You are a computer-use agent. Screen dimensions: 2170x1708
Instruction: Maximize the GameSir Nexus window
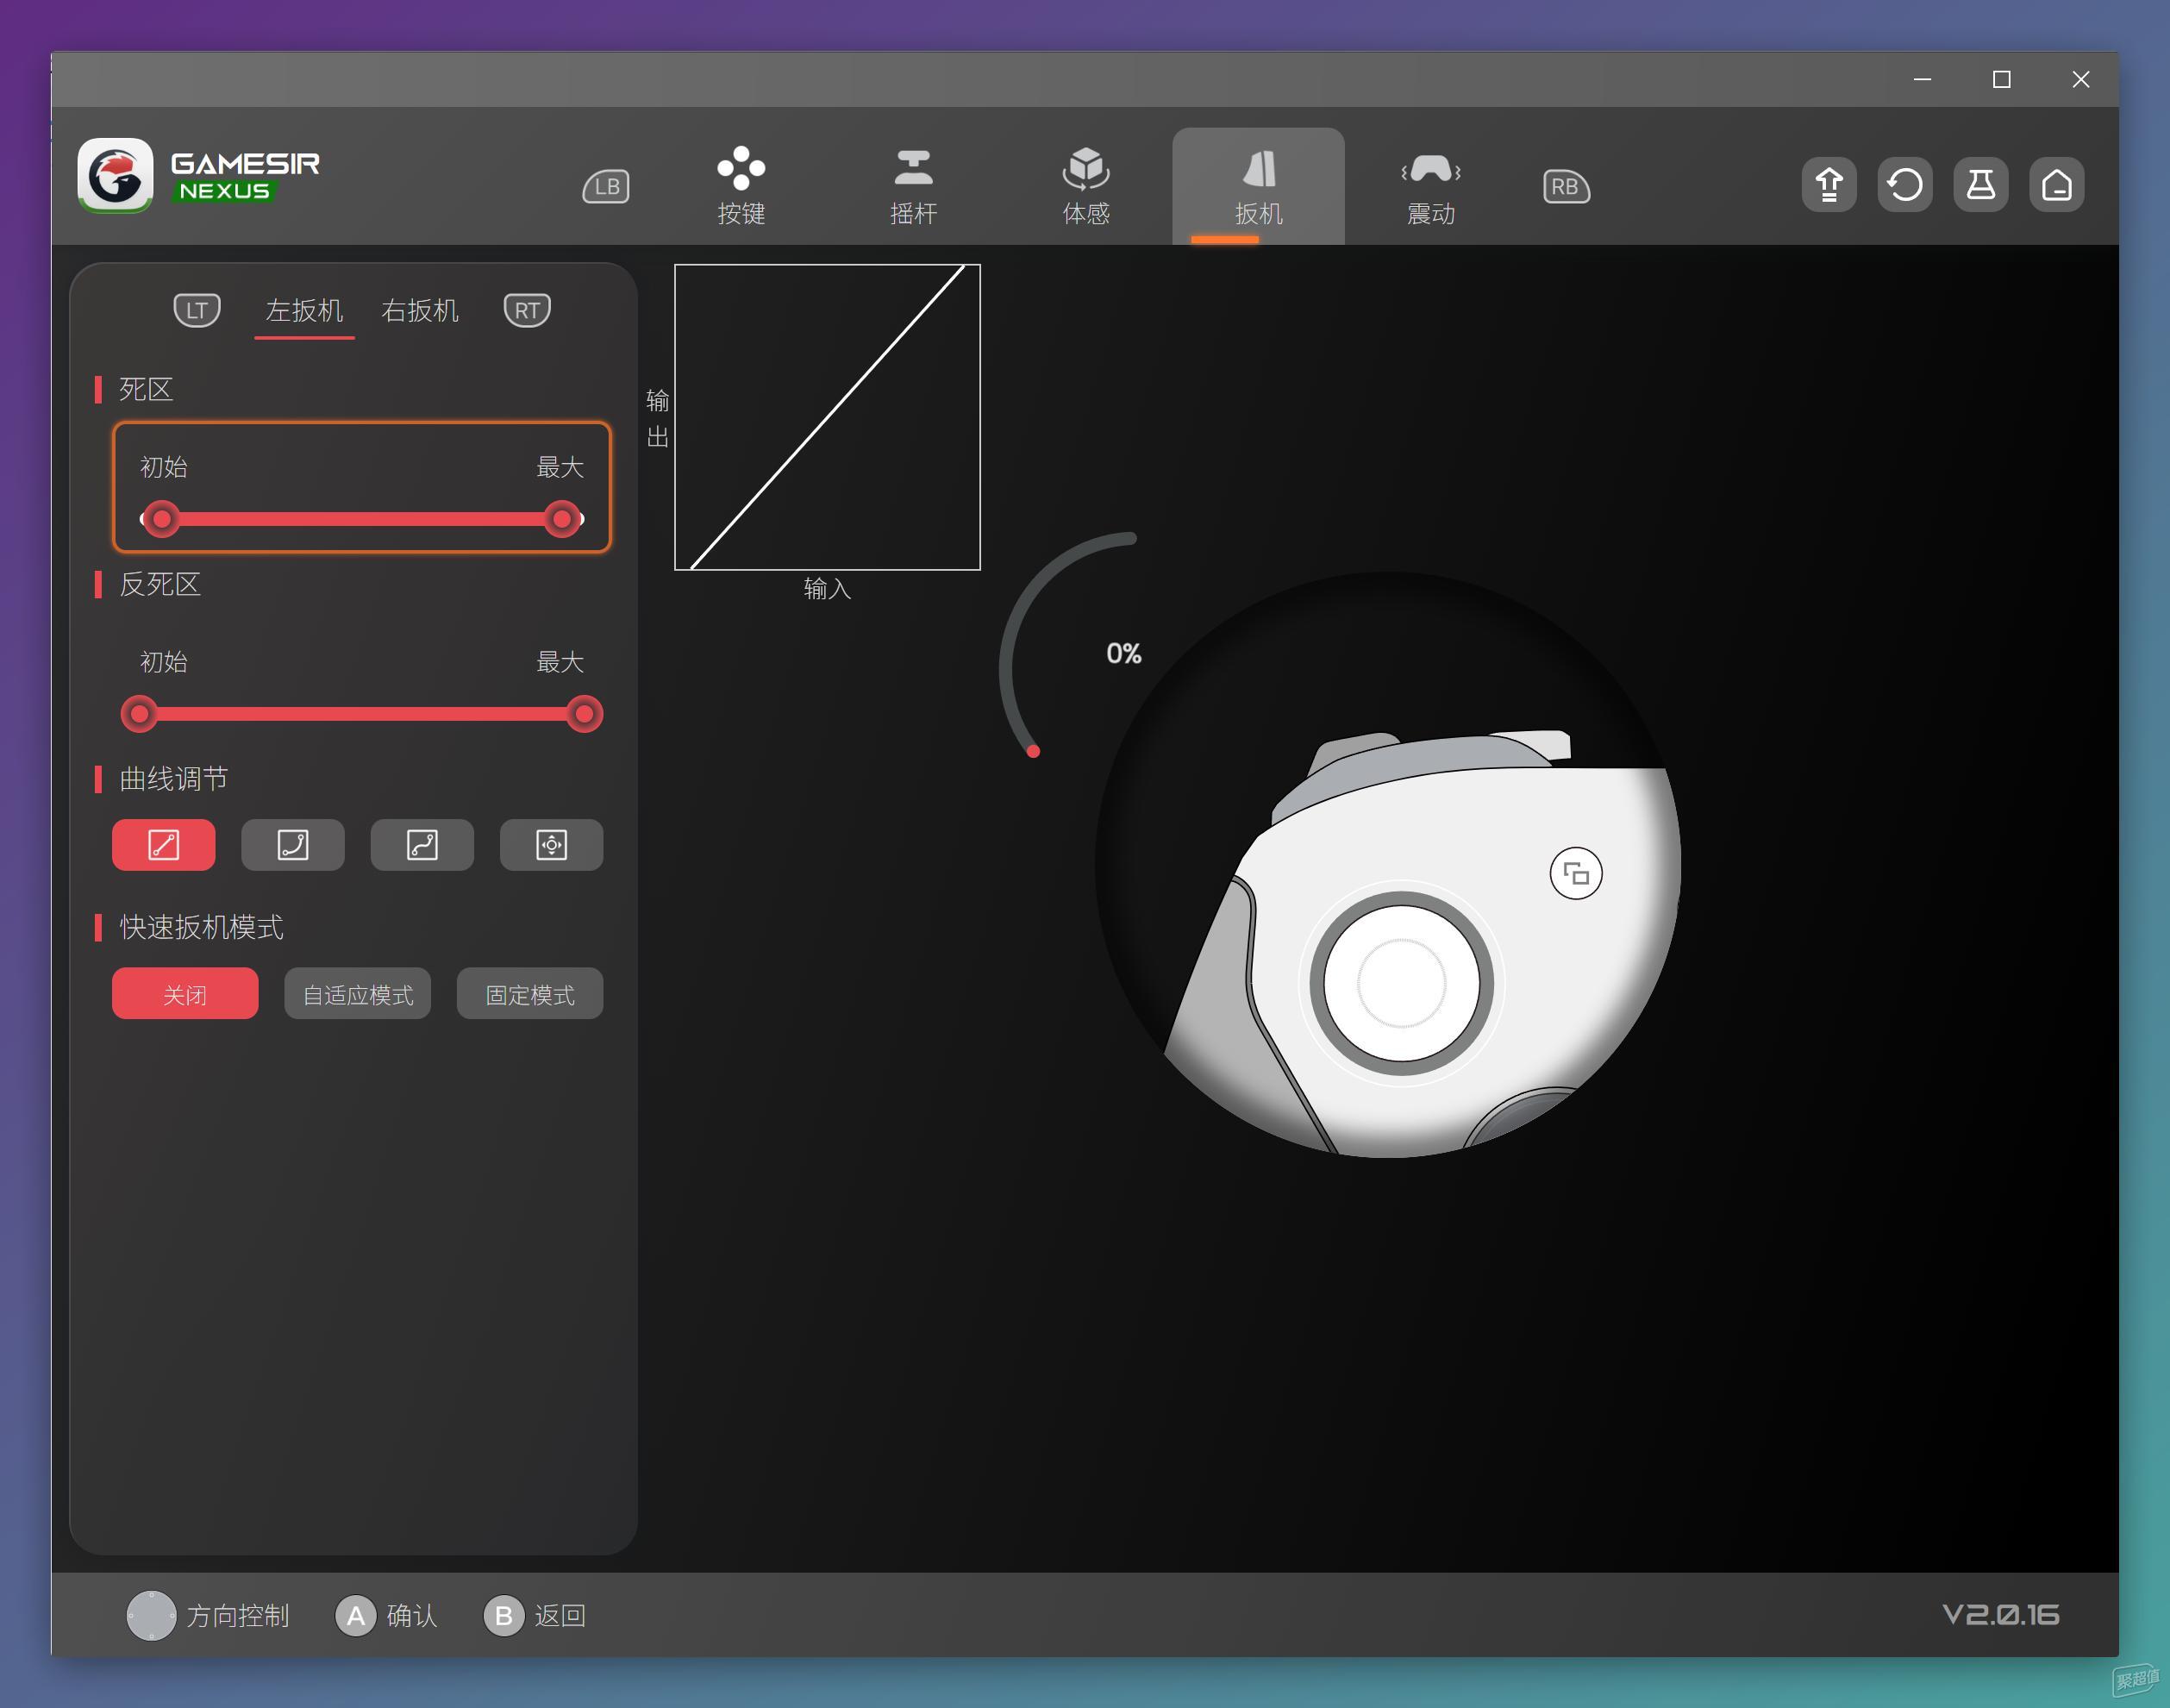[2001, 79]
